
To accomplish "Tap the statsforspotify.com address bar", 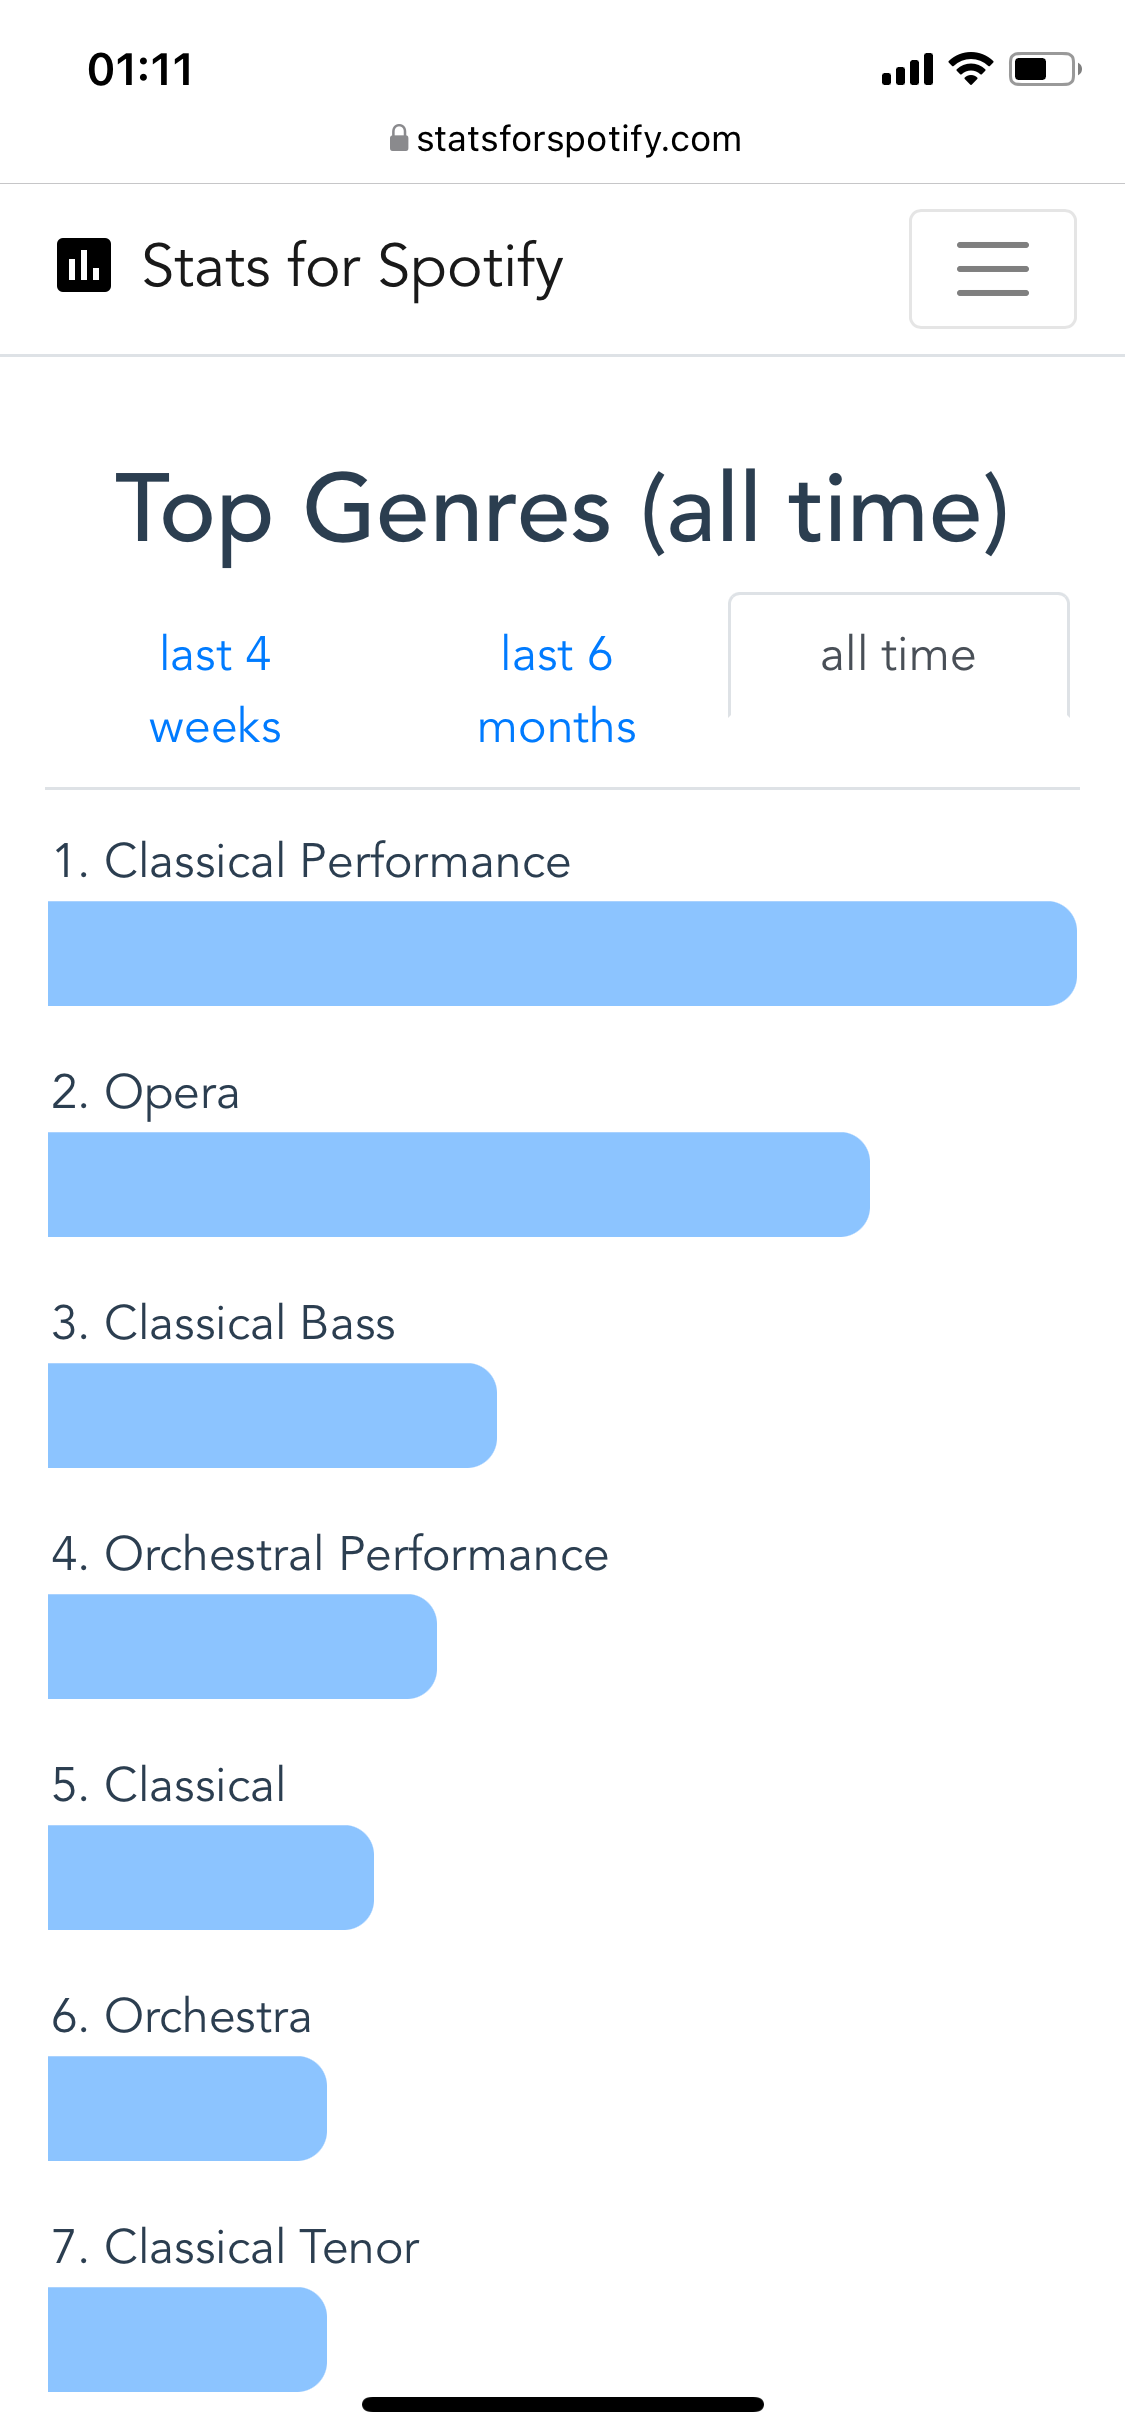I will pyautogui.click(x=565, y=138).
